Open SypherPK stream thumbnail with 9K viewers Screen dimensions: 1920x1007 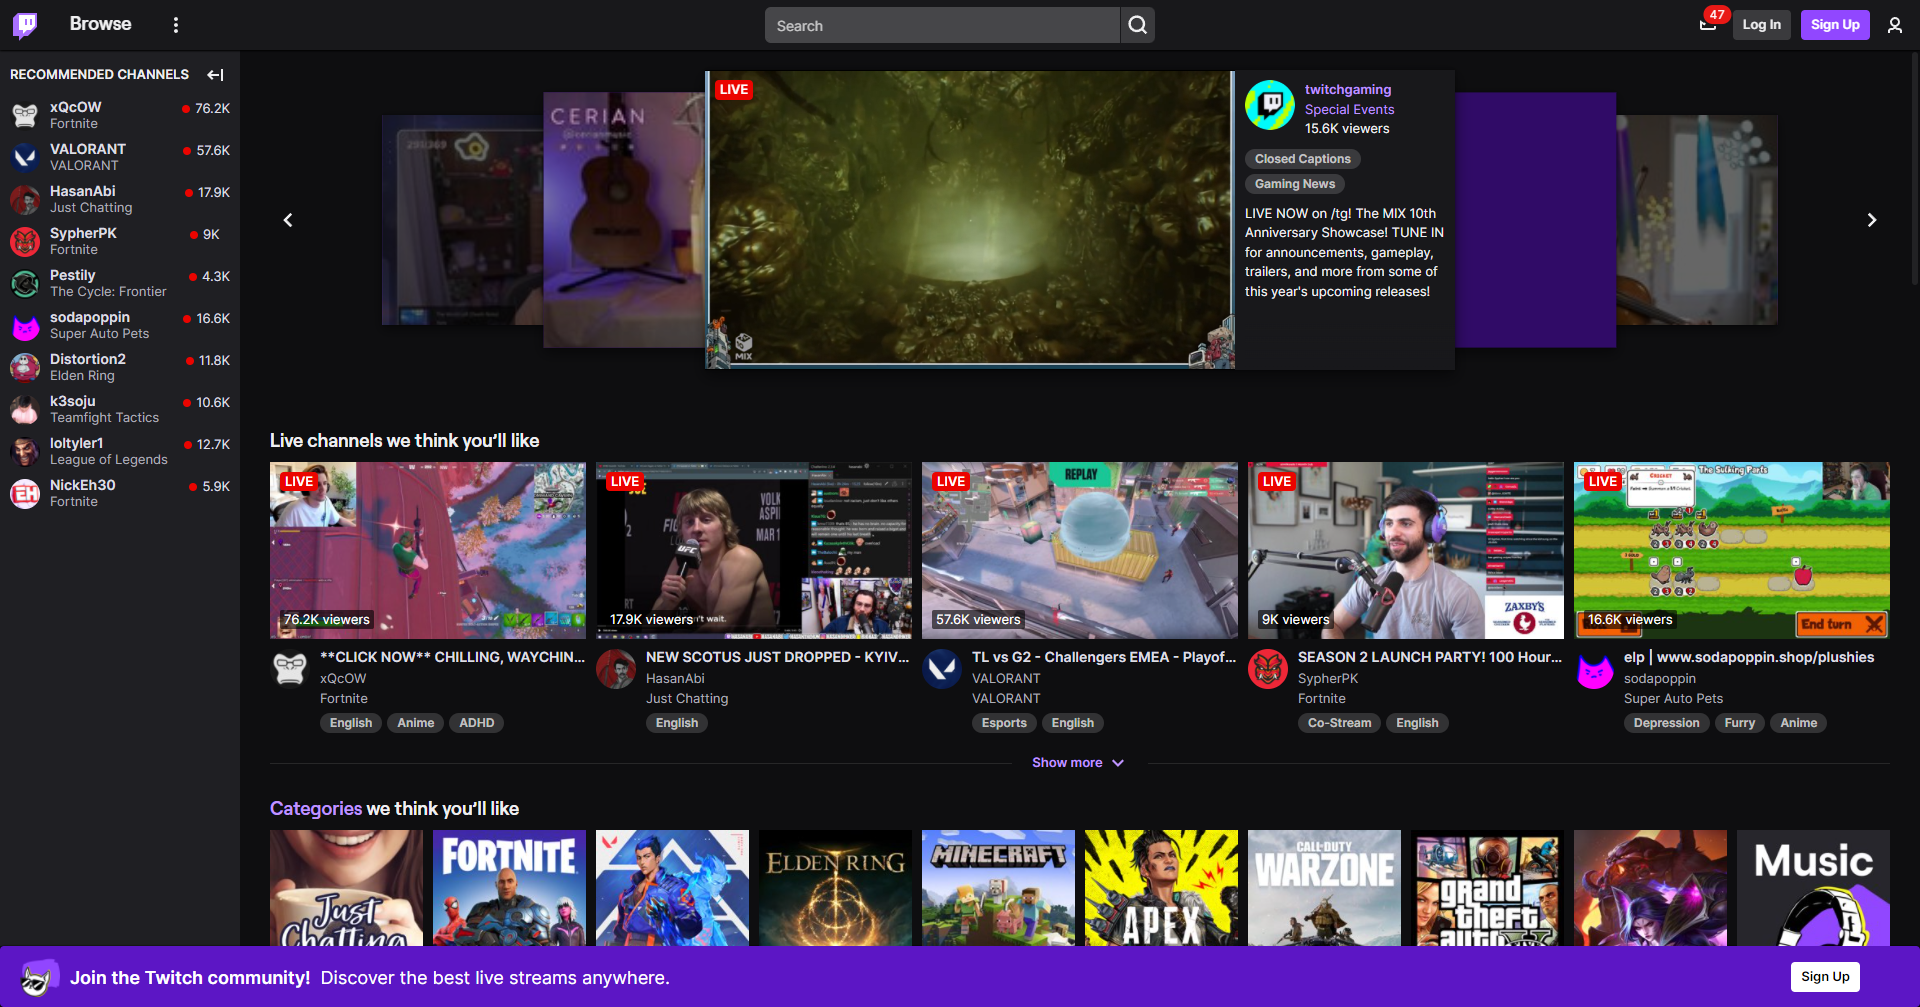[1406, 550]
